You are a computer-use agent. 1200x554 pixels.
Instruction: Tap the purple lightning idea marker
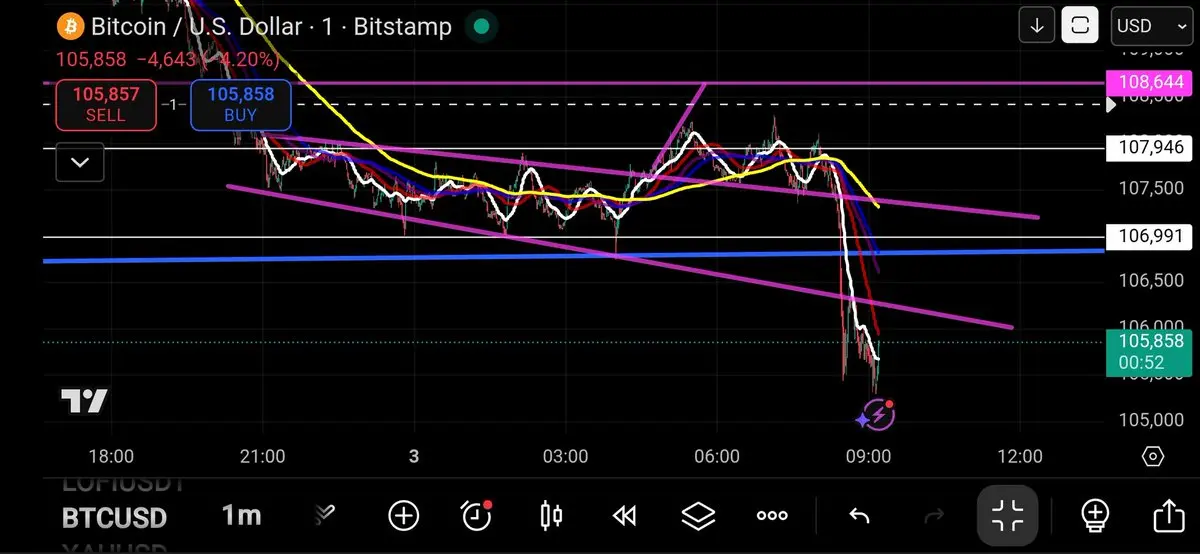878,413
